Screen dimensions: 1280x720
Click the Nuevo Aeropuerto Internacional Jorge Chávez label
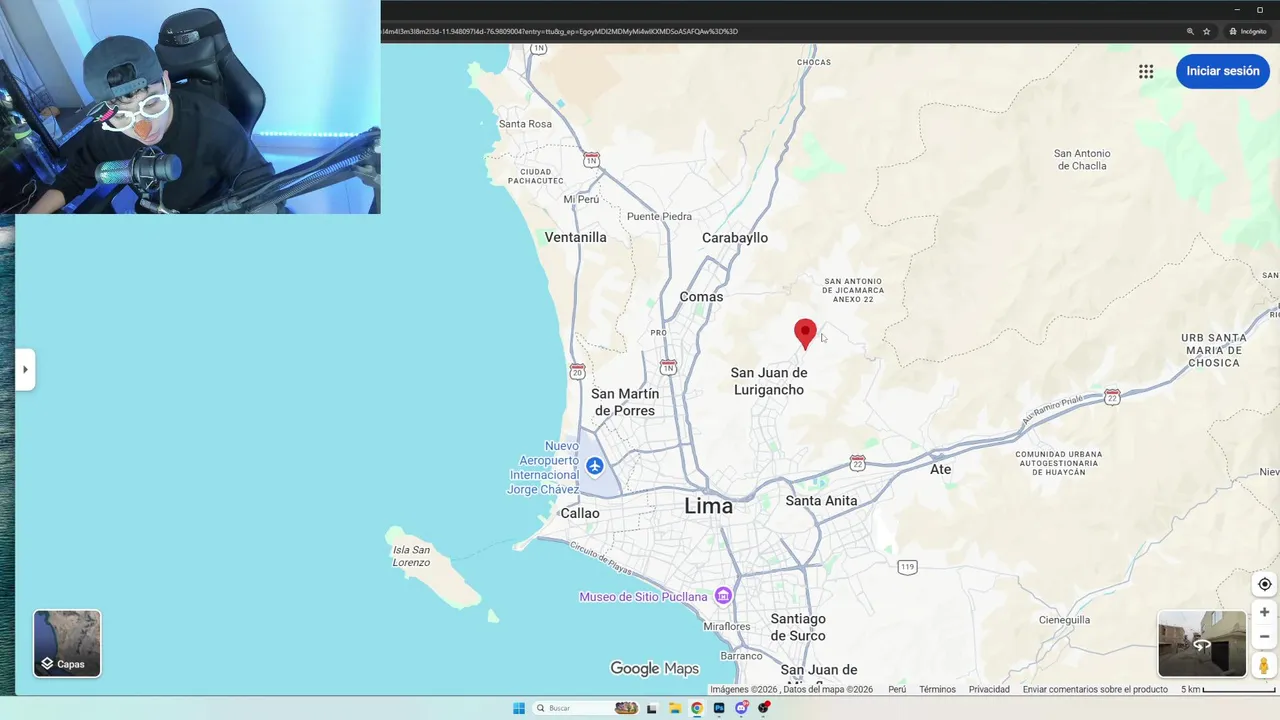tap(544, 467)
